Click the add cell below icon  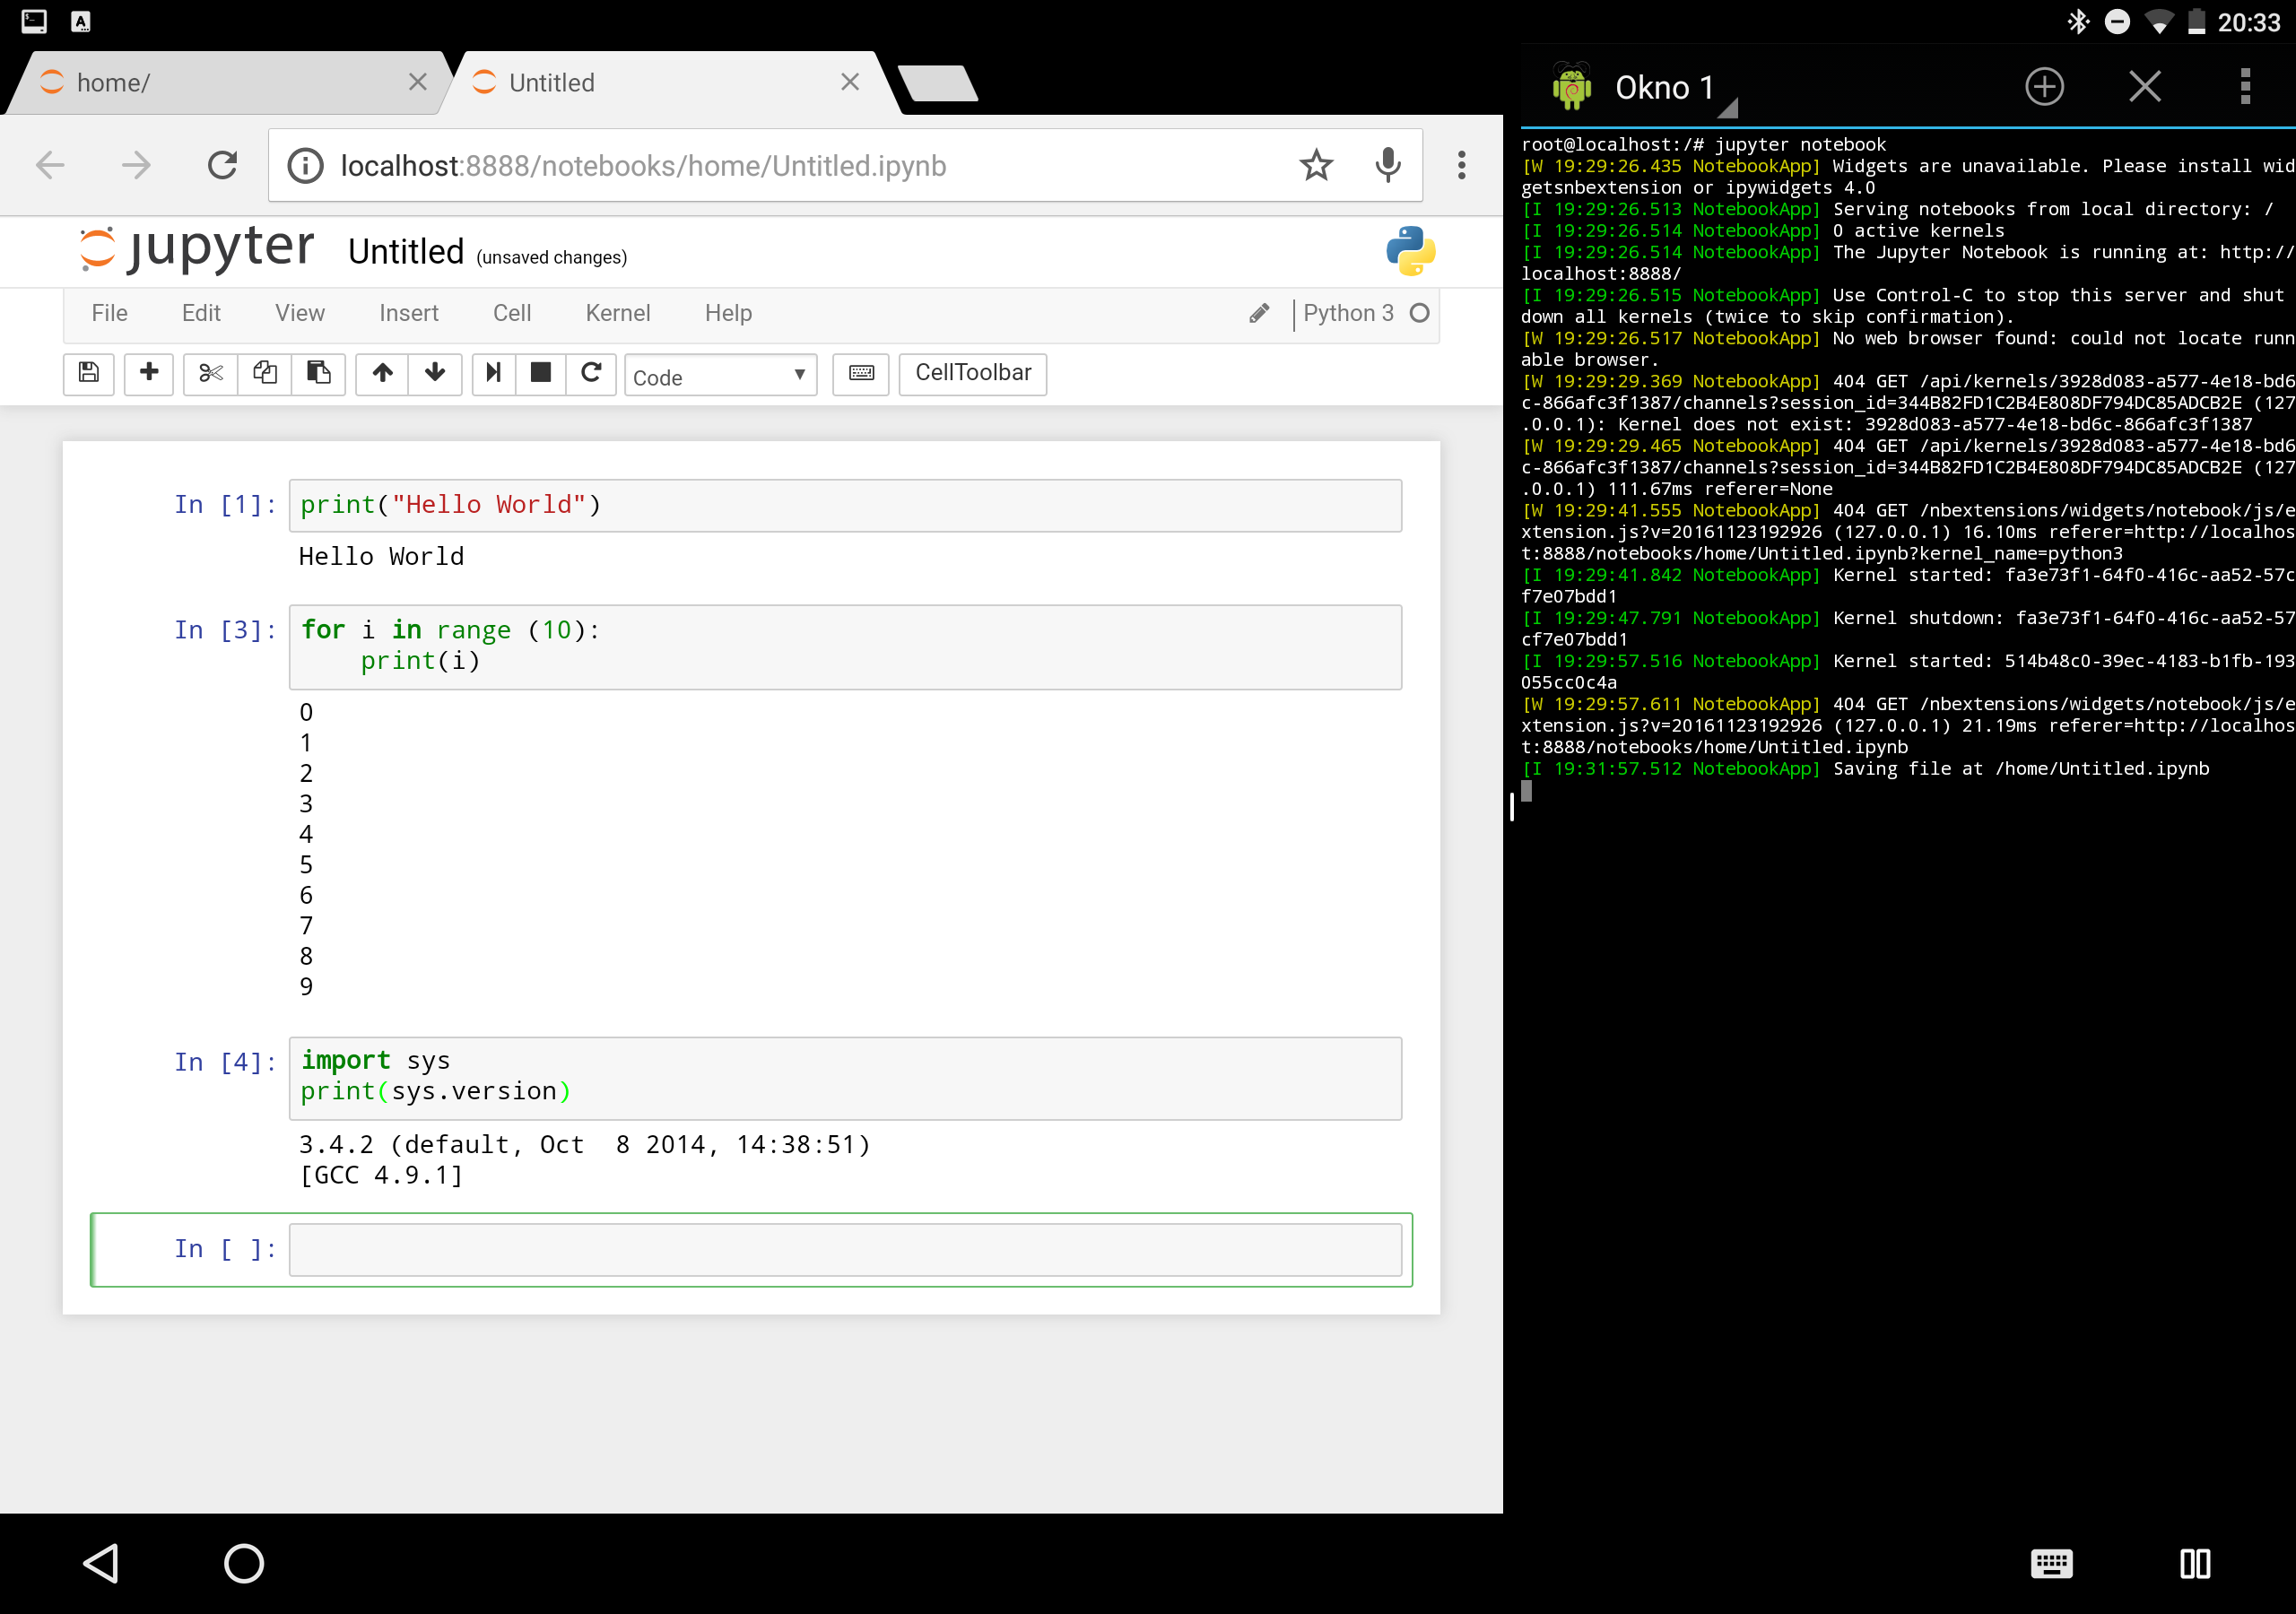point(149,374)
